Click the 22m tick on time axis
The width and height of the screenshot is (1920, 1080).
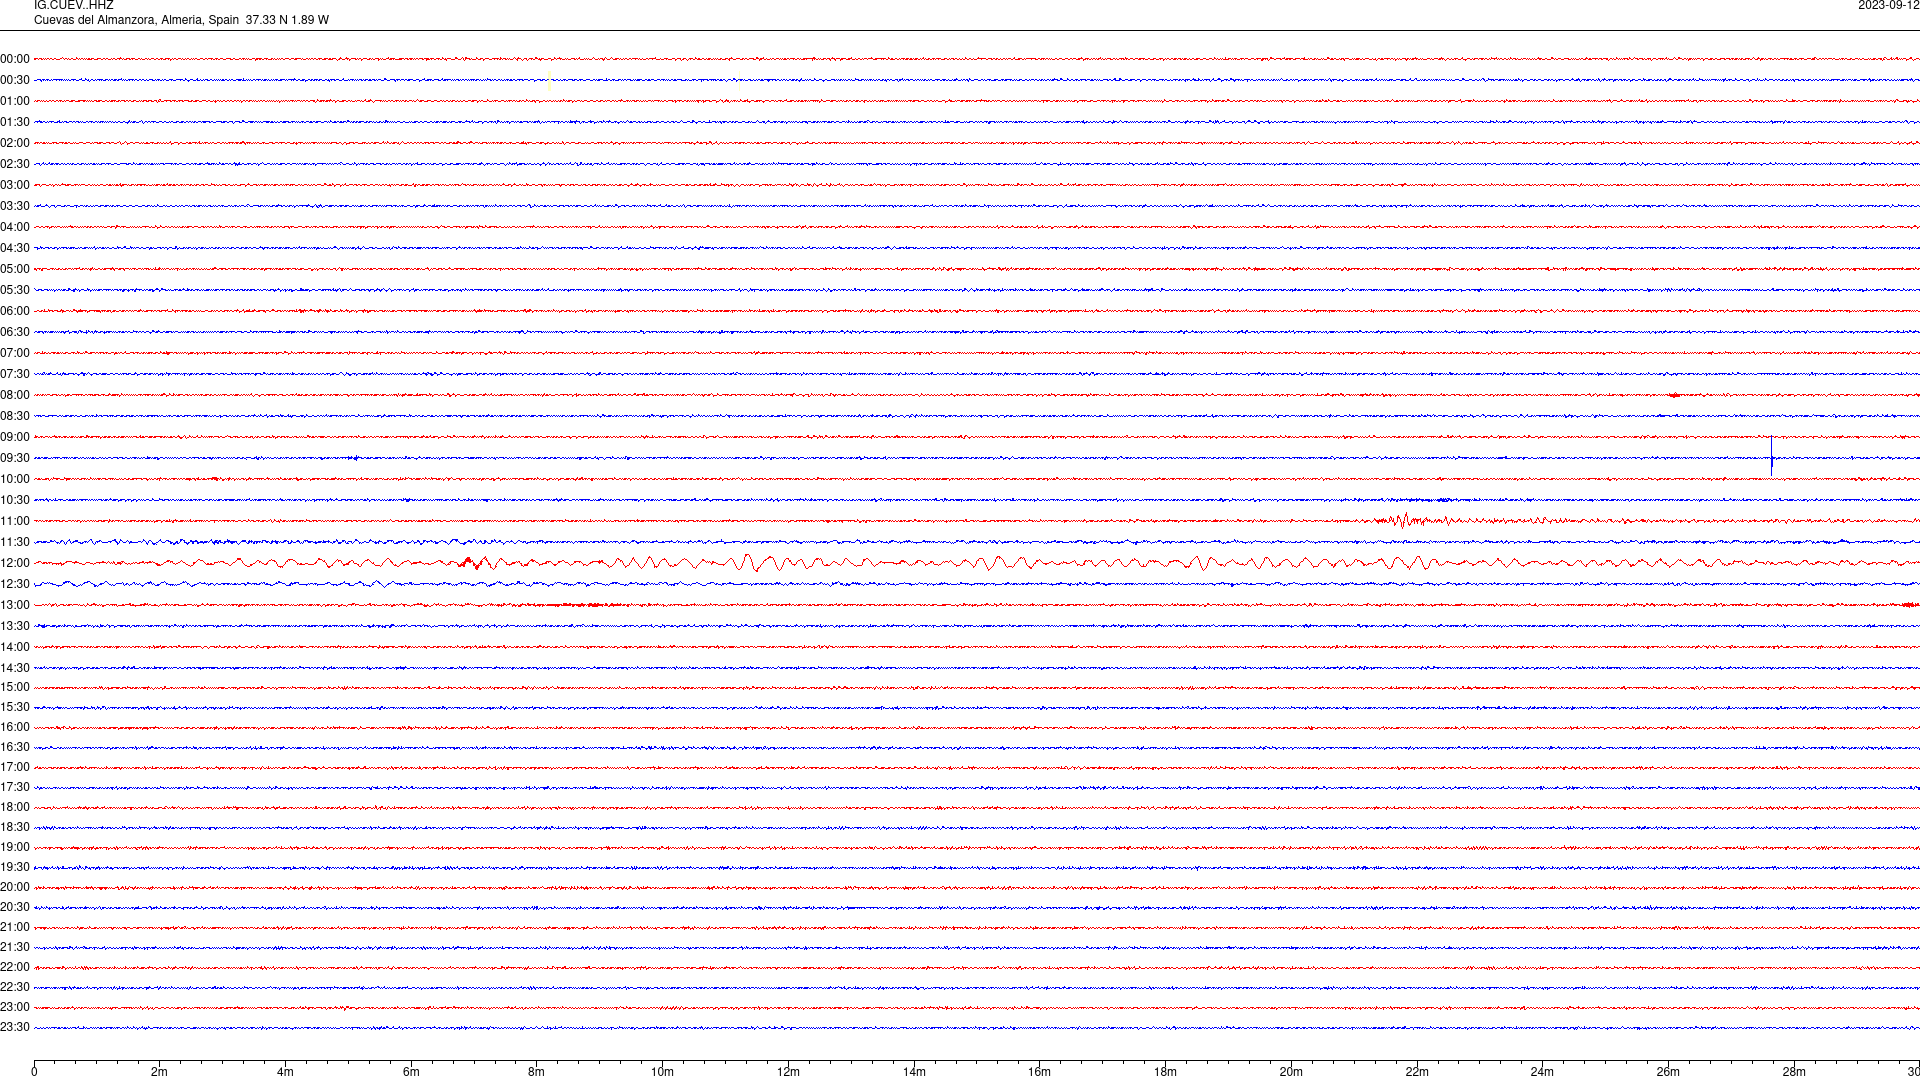pos(1417,1071)
